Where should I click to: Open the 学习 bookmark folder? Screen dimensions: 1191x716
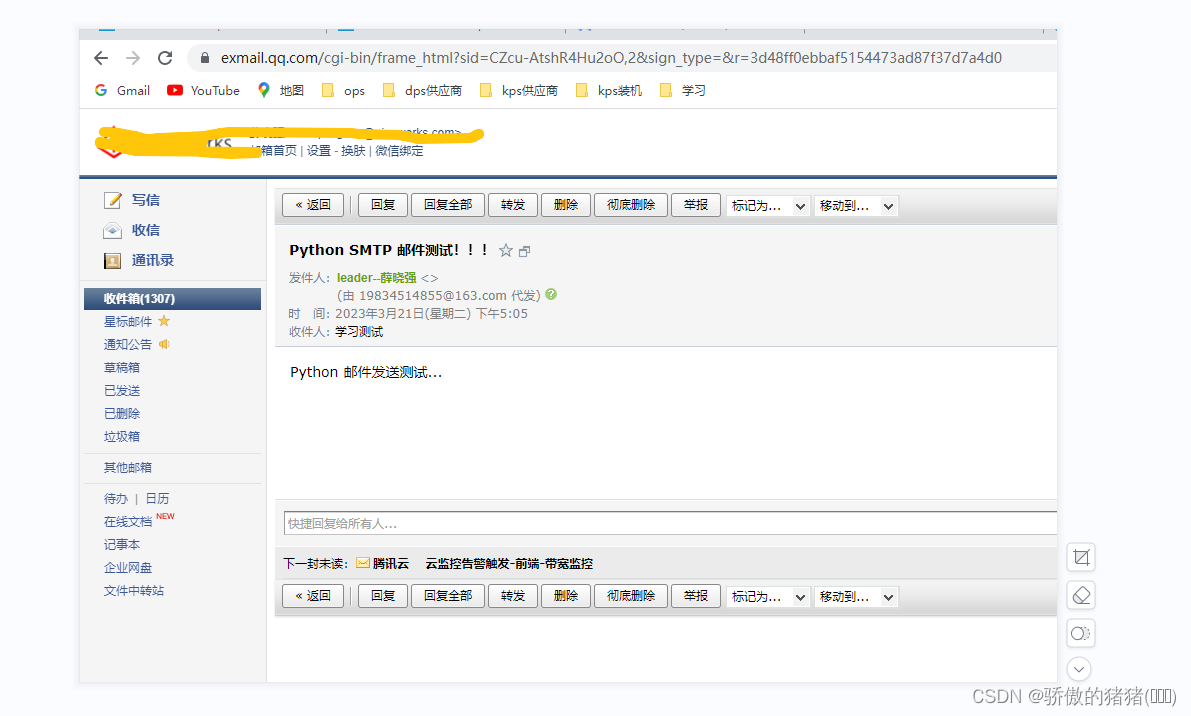point(683,90)
